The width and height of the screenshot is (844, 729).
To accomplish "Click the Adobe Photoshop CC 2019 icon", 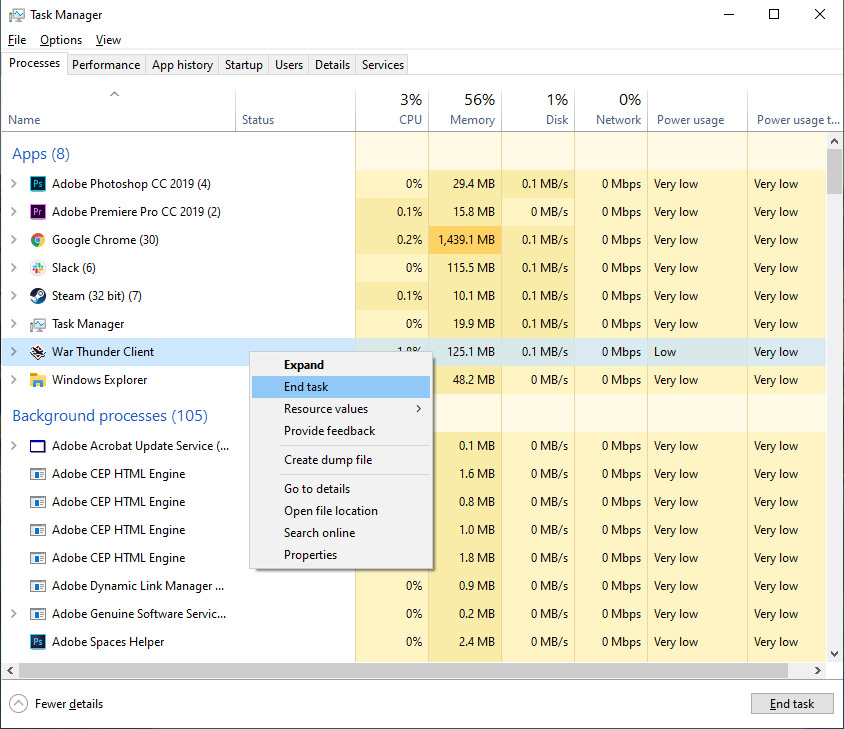I will point(38,184).
